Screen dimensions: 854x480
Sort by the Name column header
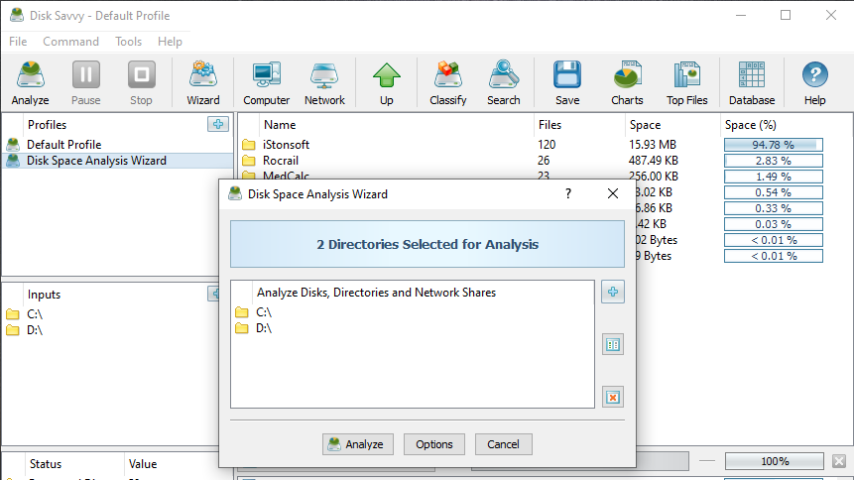(279, 125)
